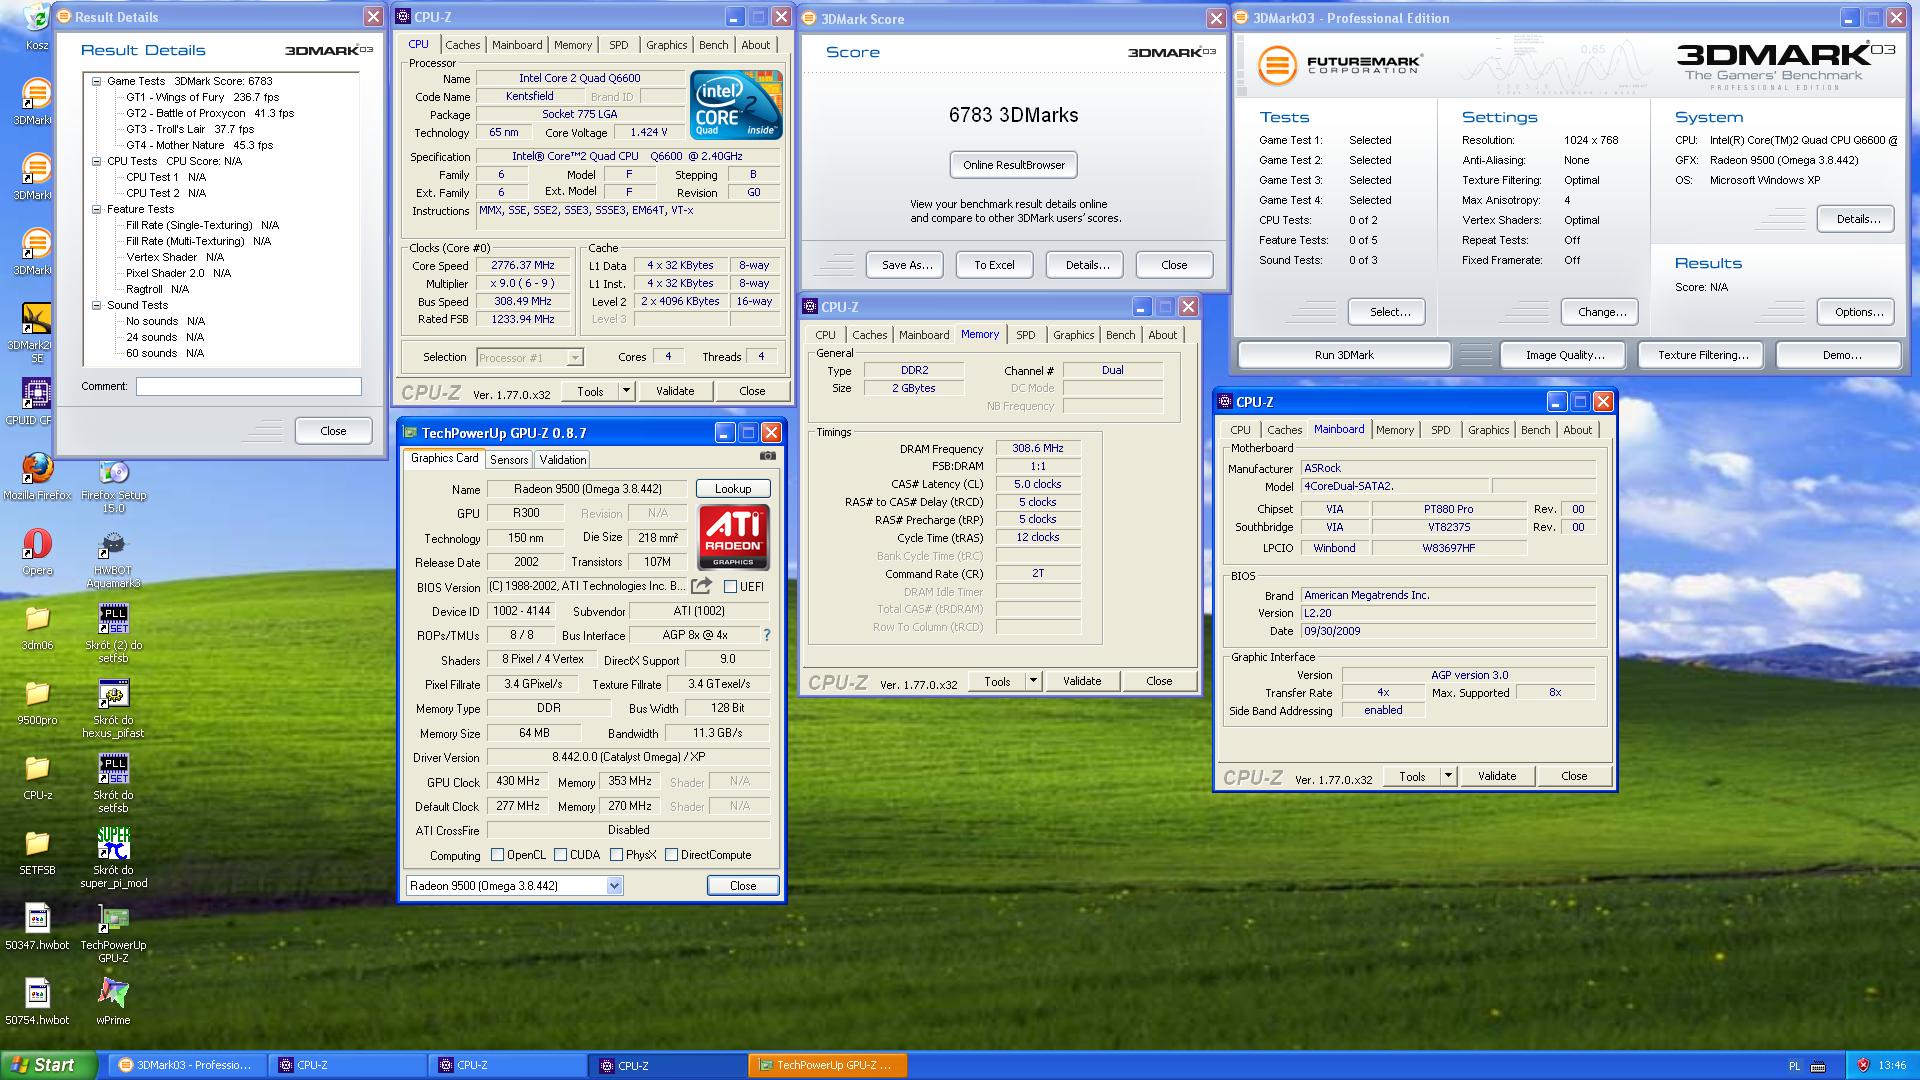Collapse the Sound Tests tree node

coord(97,305)
